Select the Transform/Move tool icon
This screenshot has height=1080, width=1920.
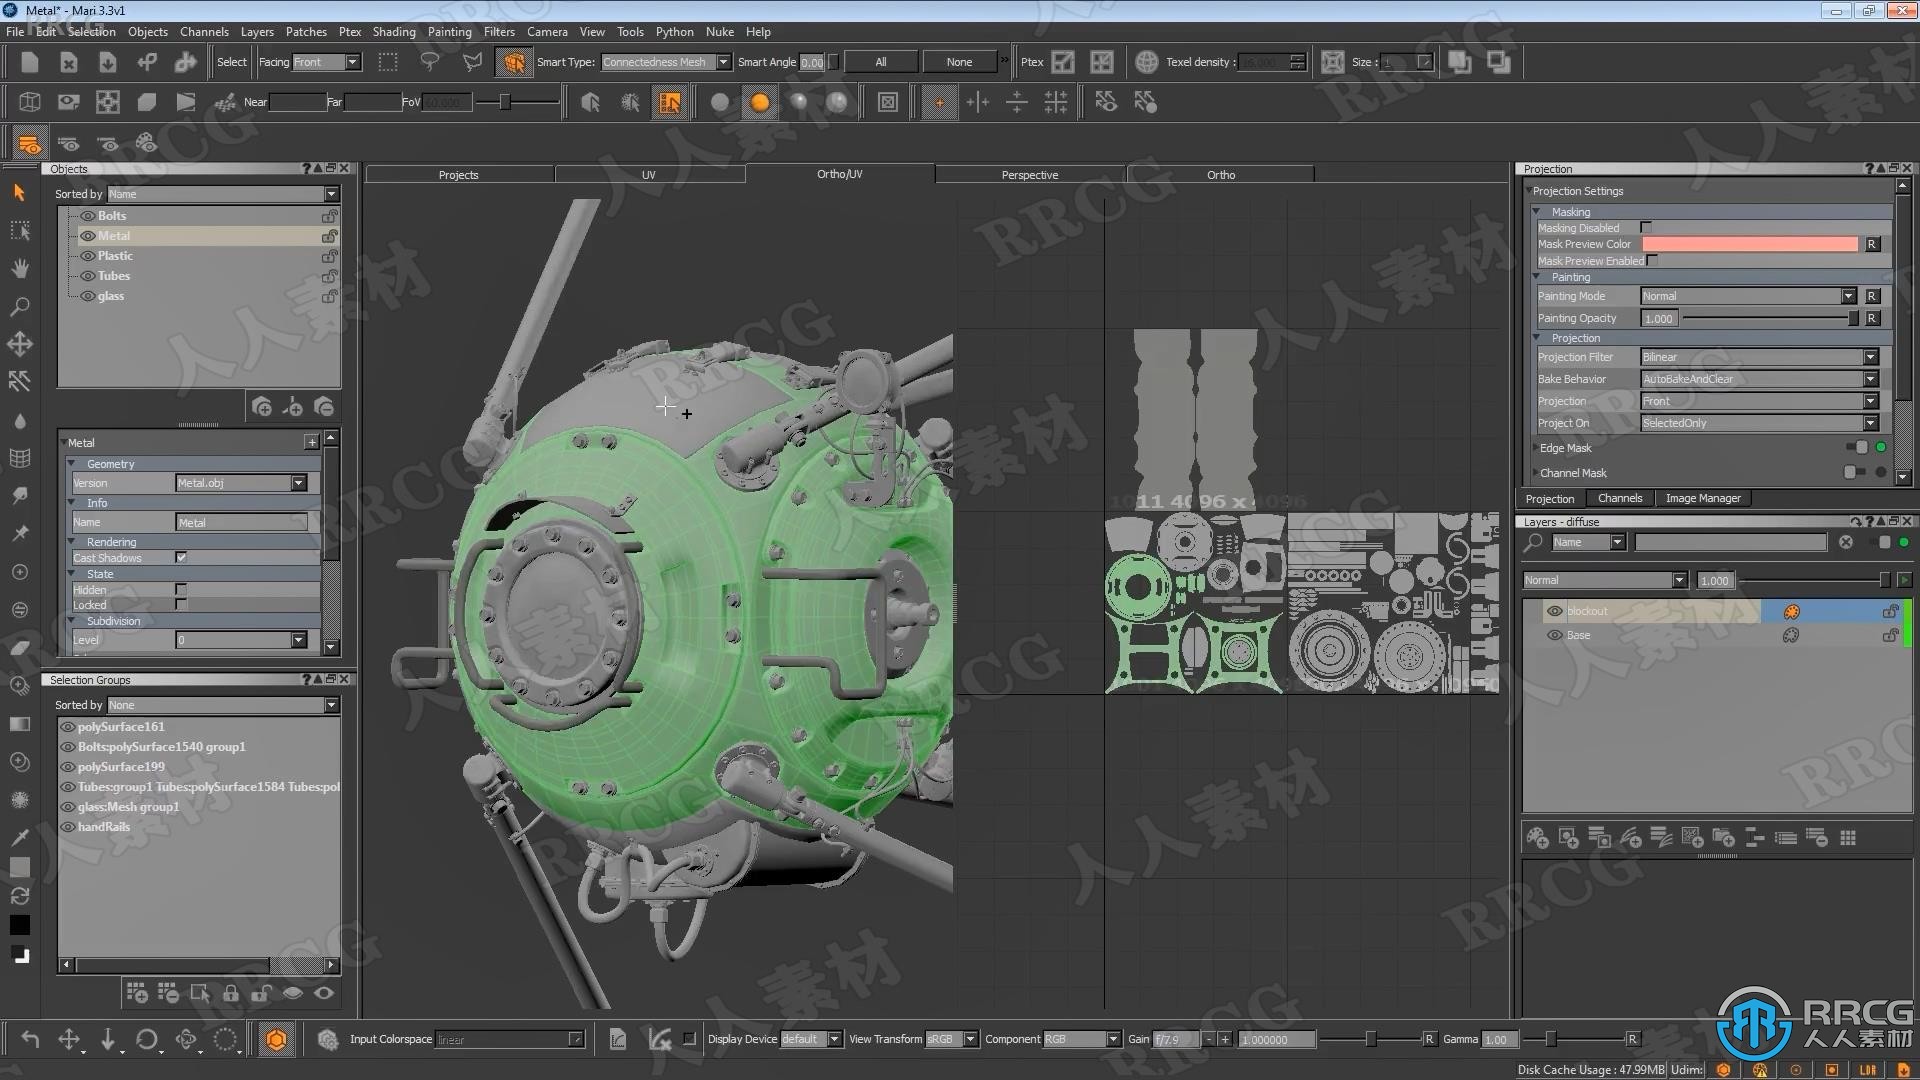[x=18, y=342]
